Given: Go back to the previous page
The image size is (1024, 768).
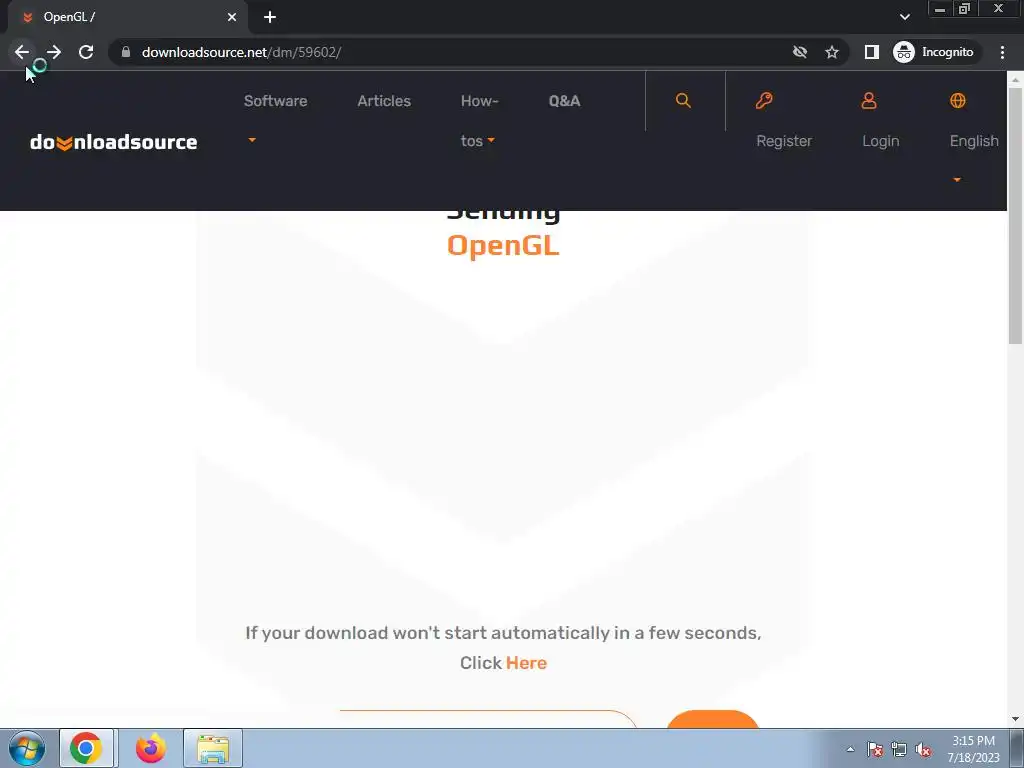Looking at the screenshot, I should 22,52.
